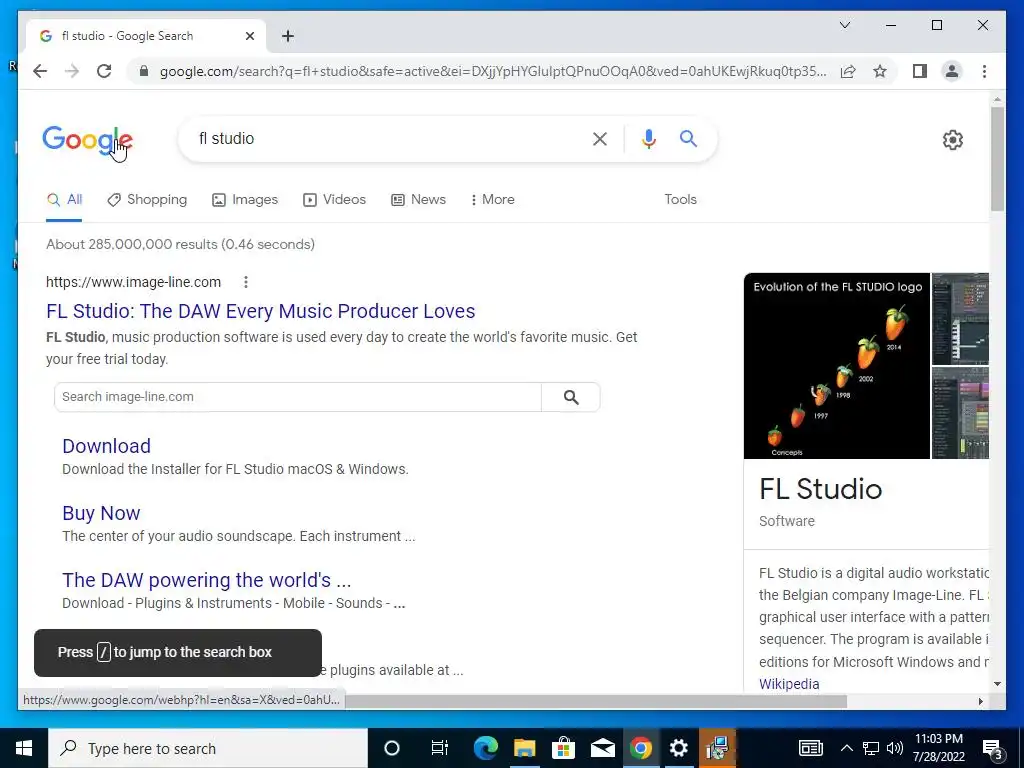The image size is (1024, 768).
Task: Open the Mail app on taskbar
Action: [602, 748]
